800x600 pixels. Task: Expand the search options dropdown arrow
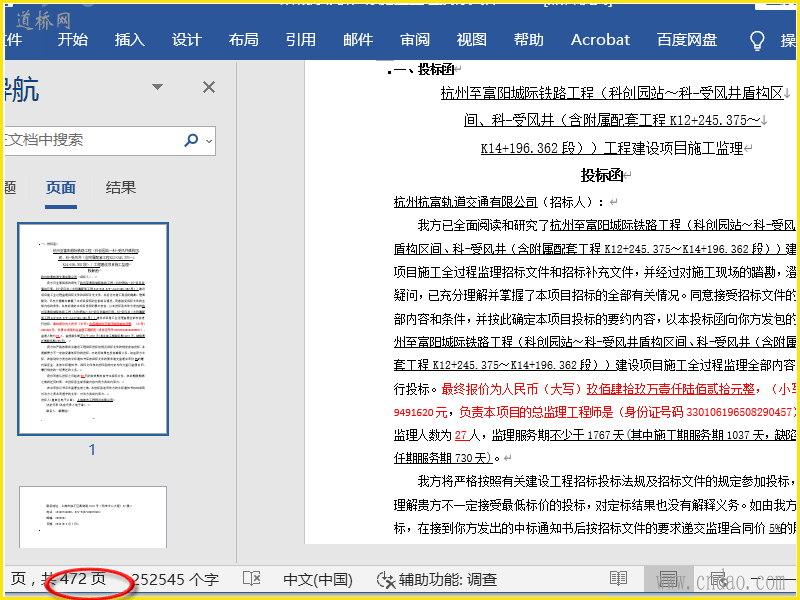click(x=210, y=141)
